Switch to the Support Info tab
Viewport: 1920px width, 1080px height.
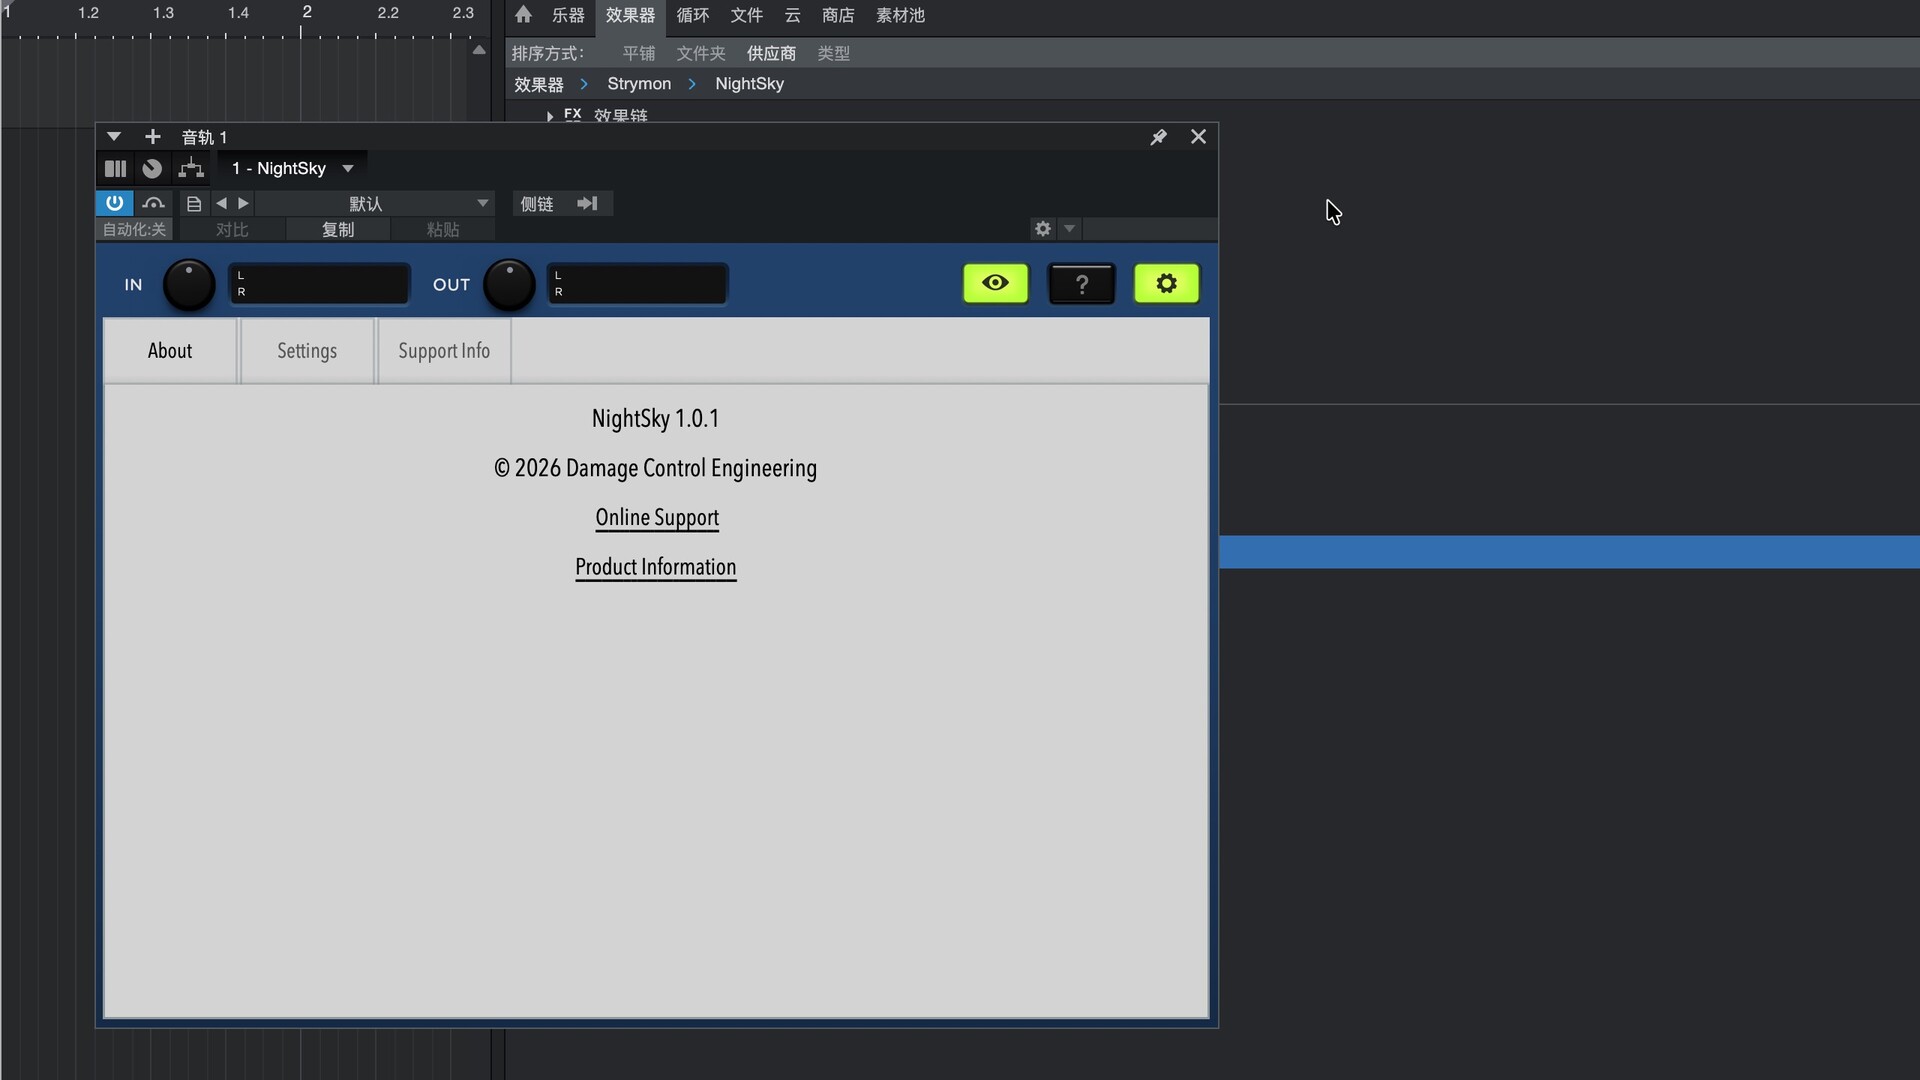tap(444, 351)
